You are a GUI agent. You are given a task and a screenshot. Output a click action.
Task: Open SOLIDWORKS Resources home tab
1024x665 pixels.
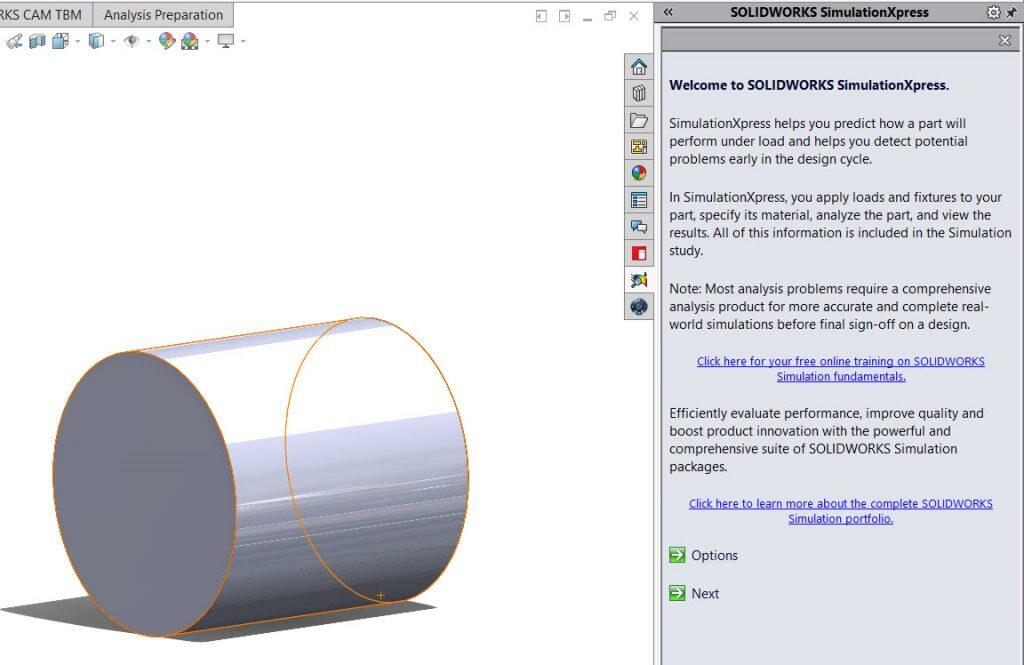(639, 67)
